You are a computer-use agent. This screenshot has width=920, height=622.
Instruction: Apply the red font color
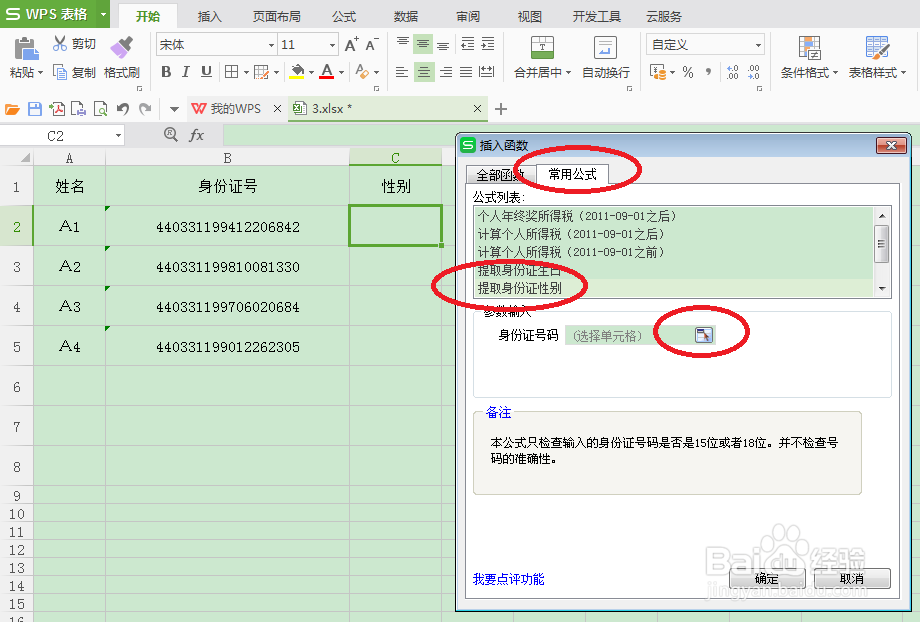pyautogui.click(x=327, y=72)
